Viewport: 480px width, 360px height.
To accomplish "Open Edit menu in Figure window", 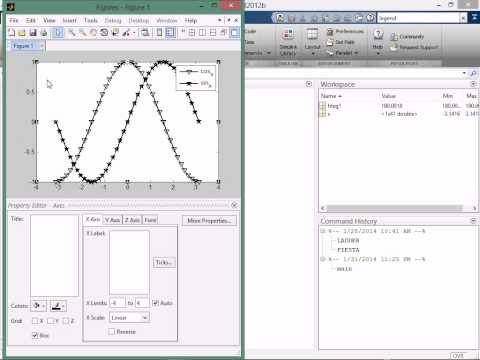I will click(x=31, y=20).
